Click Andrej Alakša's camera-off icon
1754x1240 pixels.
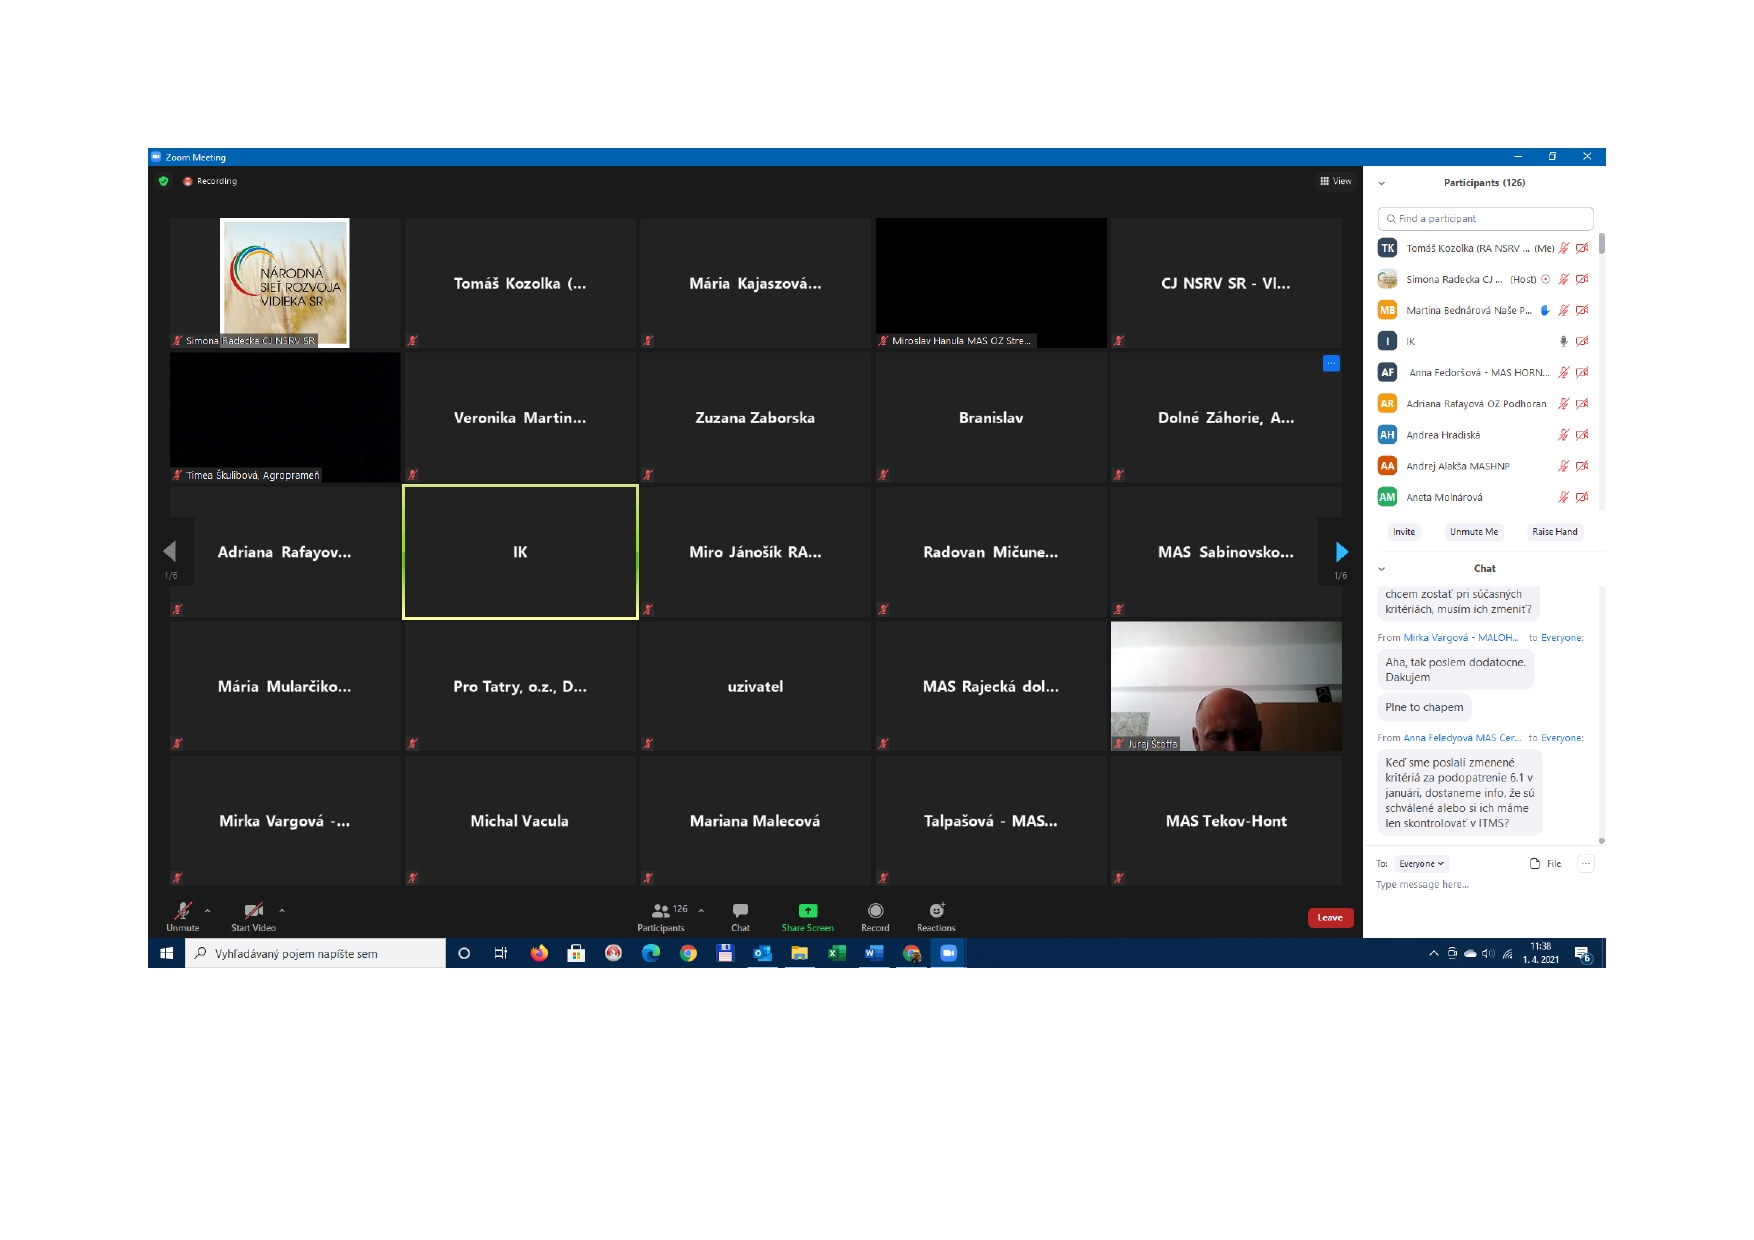coord(1582,466)
